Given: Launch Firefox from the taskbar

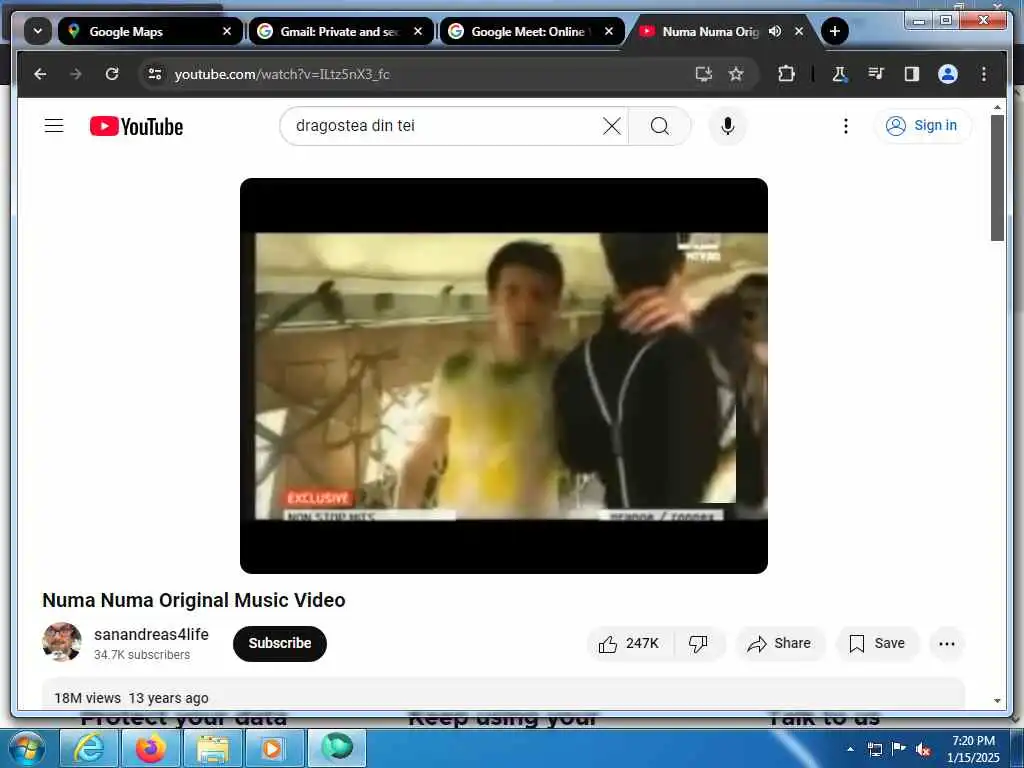Looking at the screenshot, I should pos(150,748).
